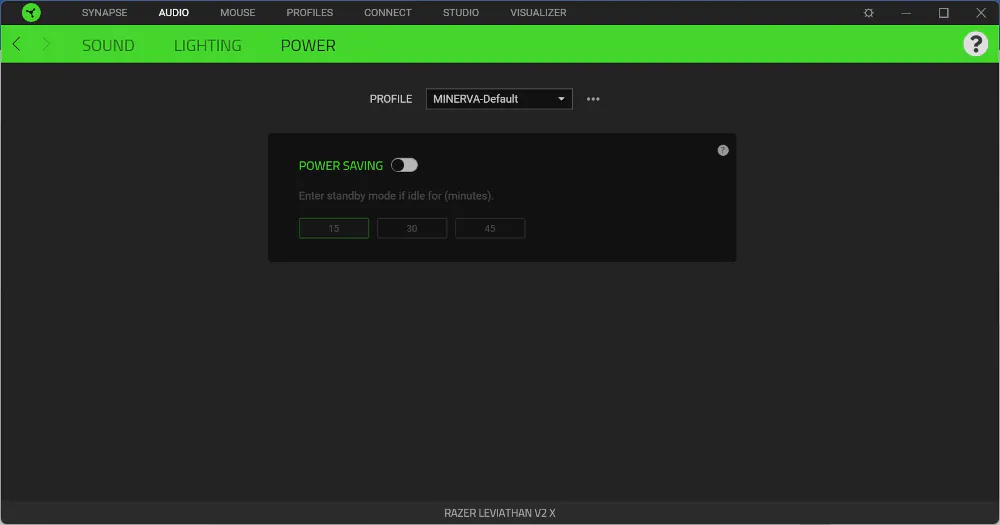Open the Visualizer tab
Screen dimensions: 1000x525
pos(538,13)
